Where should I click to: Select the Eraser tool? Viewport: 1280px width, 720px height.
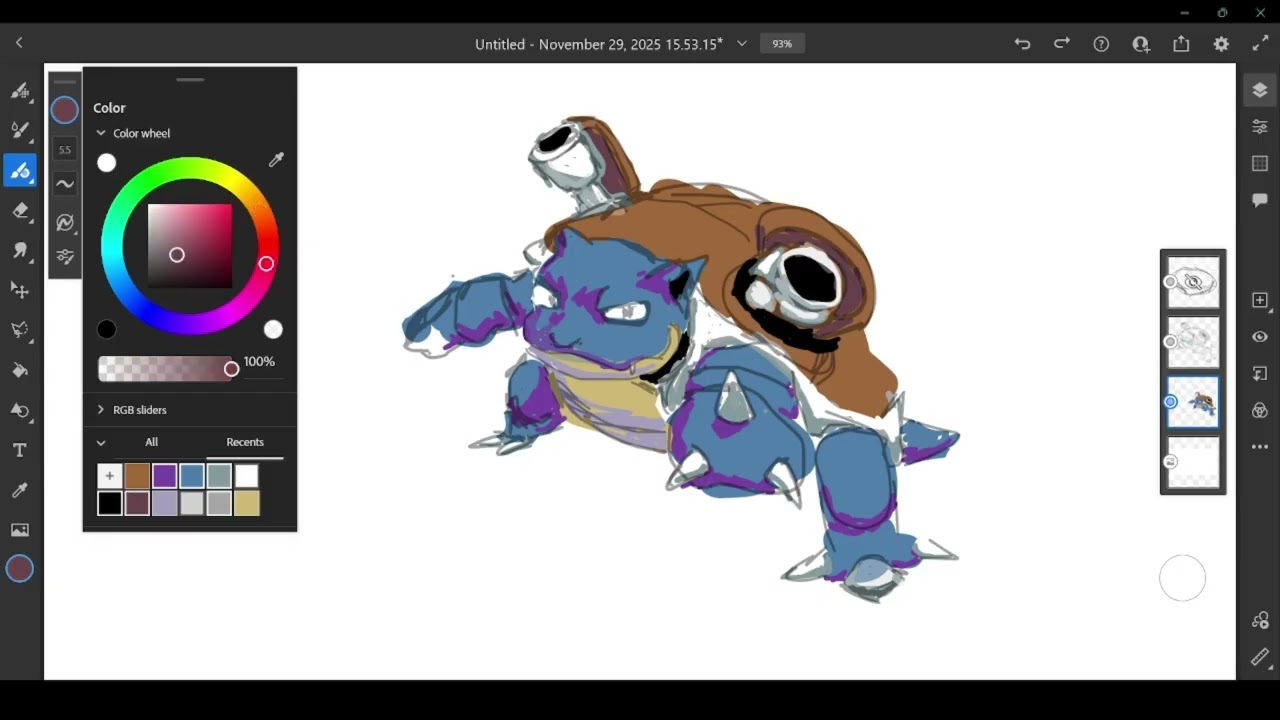[x=19, y=210]
